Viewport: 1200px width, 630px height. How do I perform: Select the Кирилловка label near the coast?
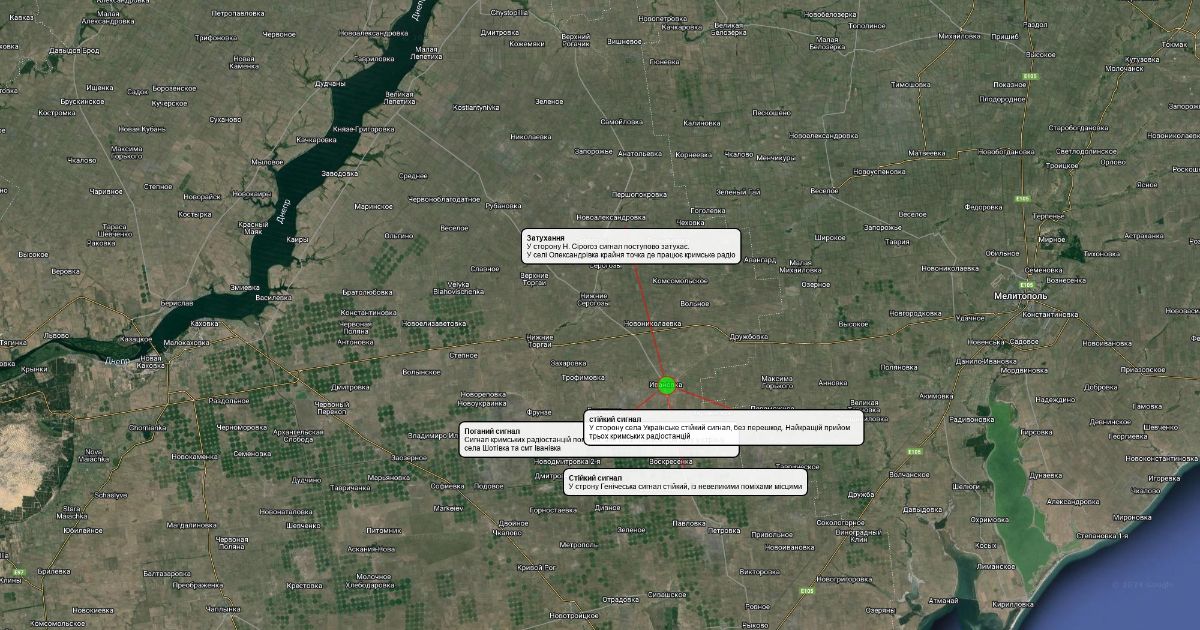pos(1012,604)
